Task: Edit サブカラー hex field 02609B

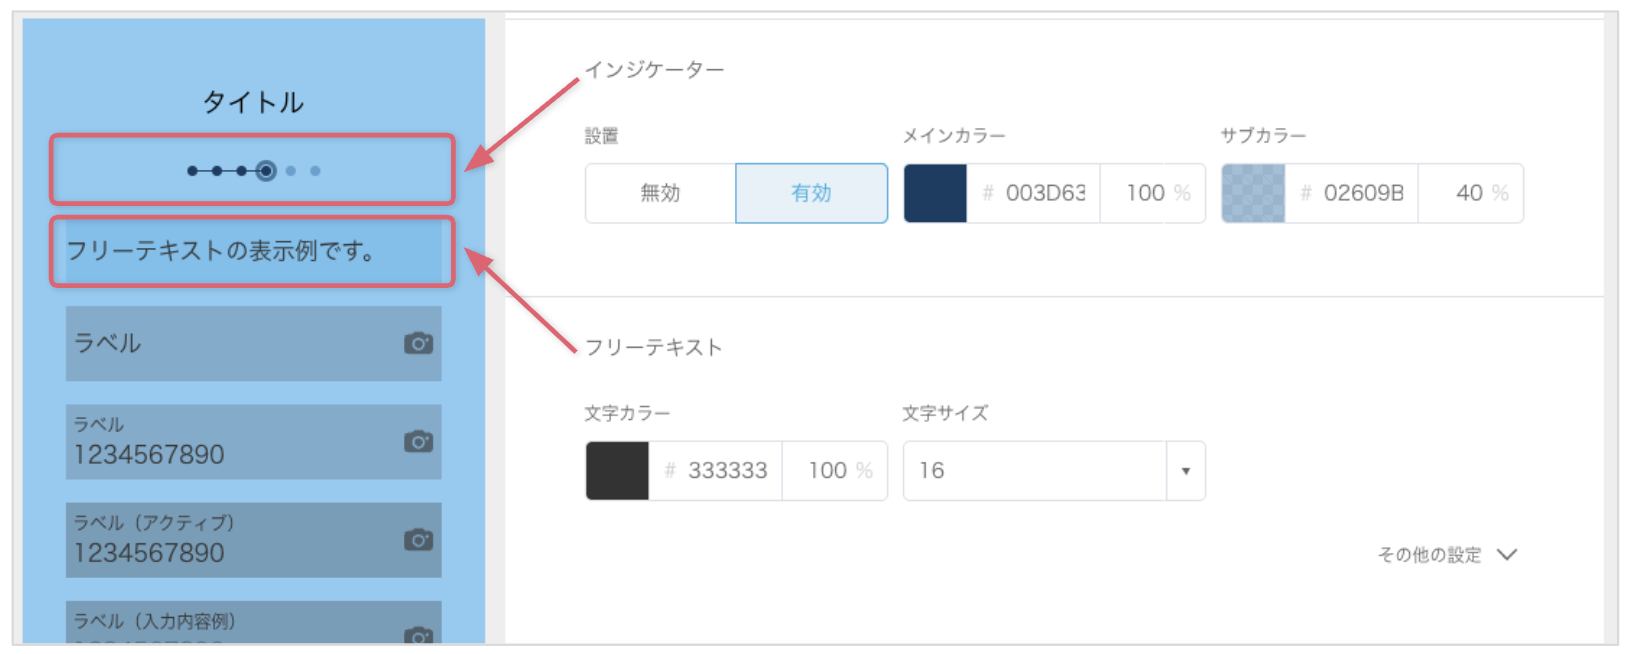Action: (1352, 193)
